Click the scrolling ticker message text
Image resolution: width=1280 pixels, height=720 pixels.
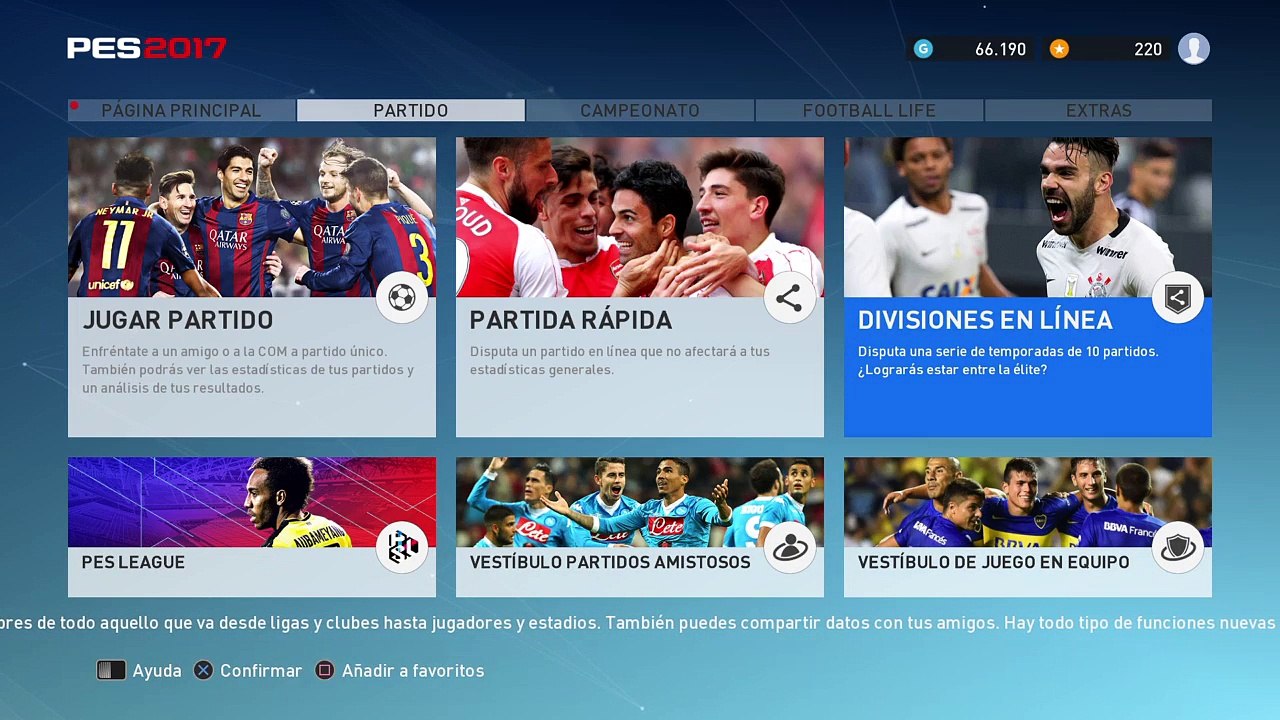[640, 623]
